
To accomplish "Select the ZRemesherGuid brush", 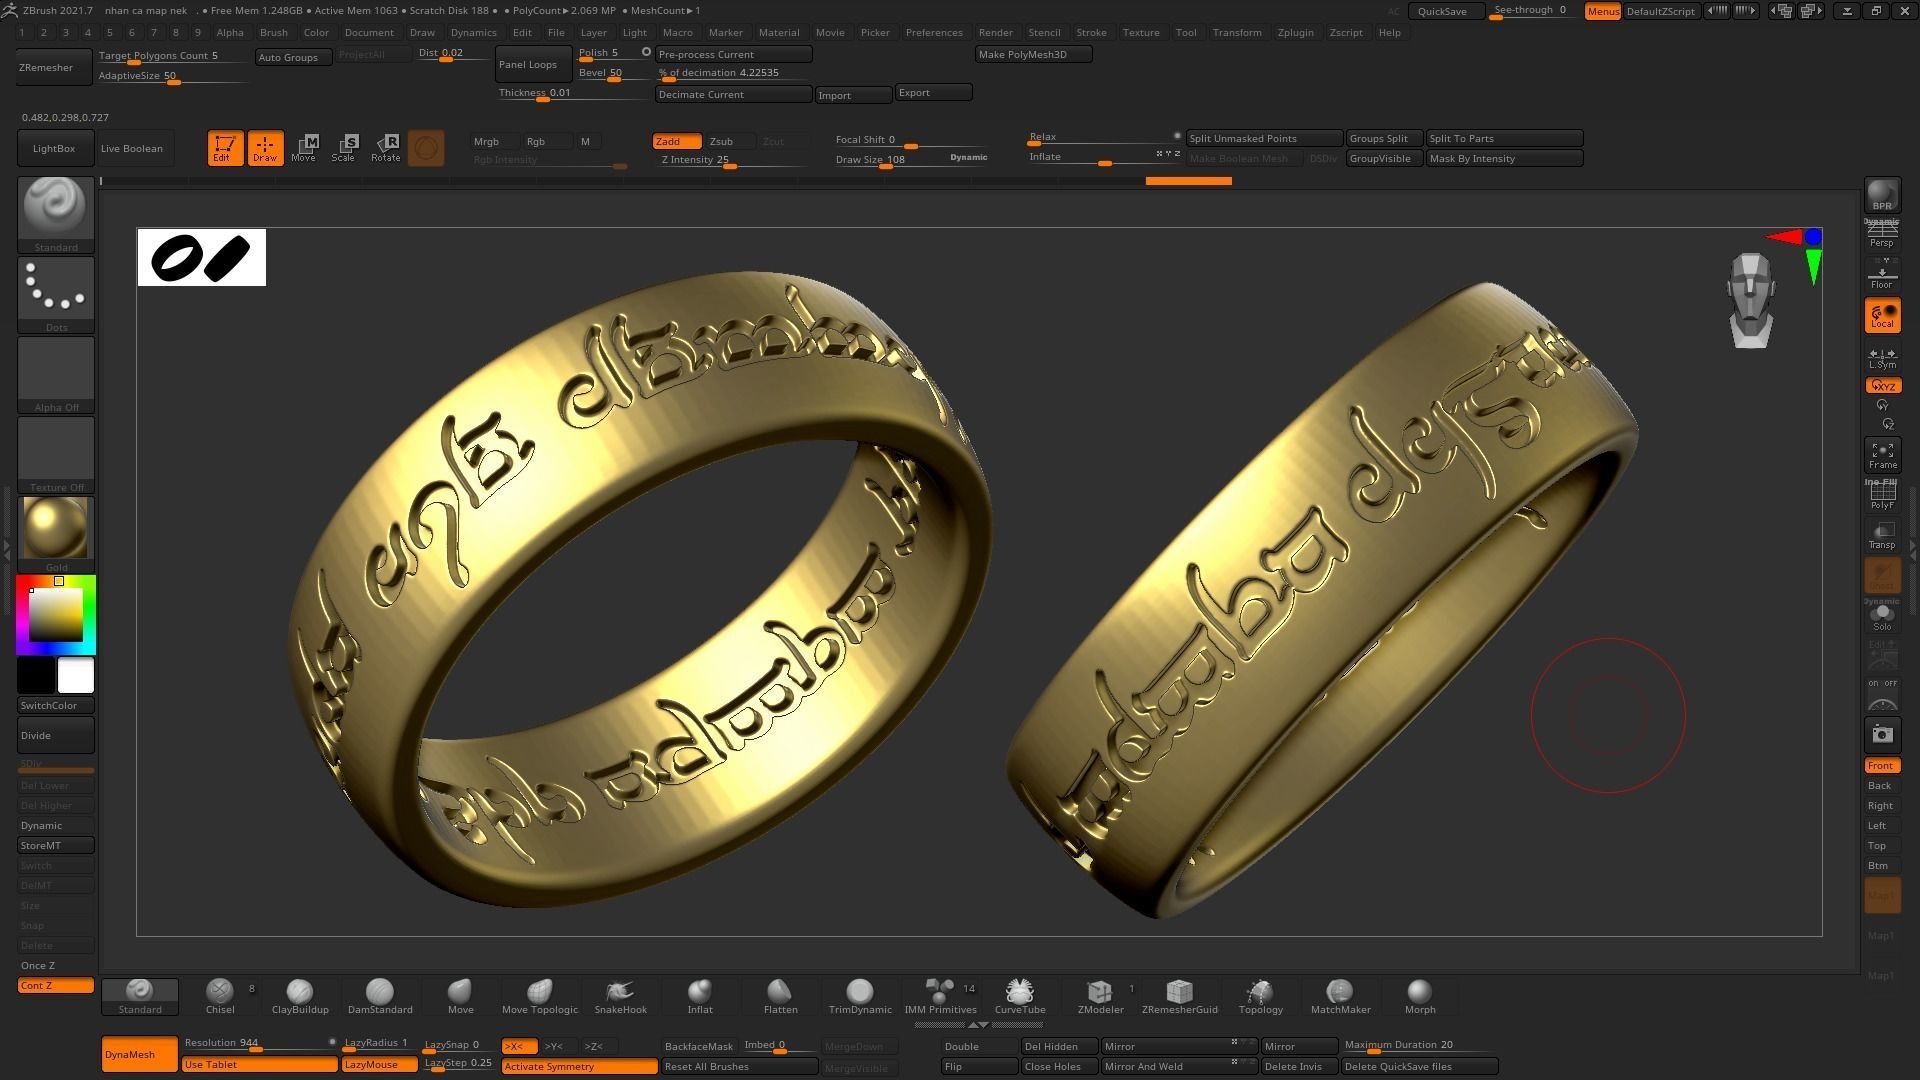I will click(x=1180, y=997).
